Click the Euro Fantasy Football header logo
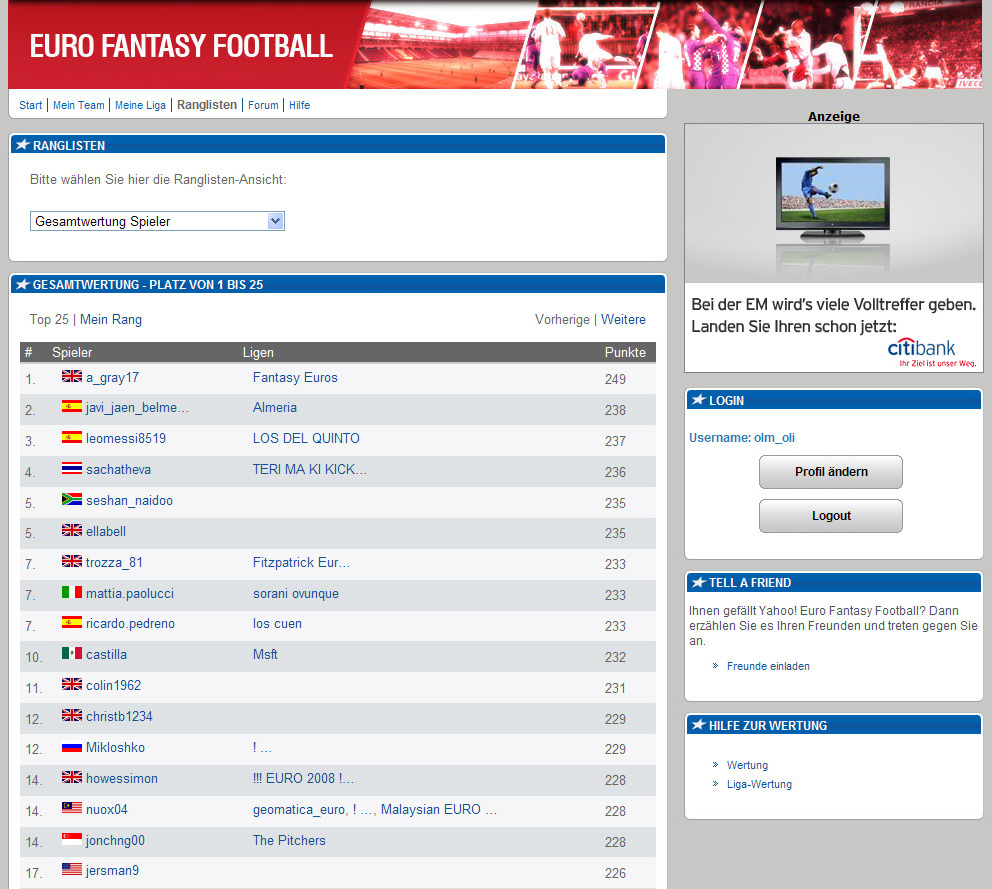The height and width of the screenshot is (889, 992). [x=181, y=46]
